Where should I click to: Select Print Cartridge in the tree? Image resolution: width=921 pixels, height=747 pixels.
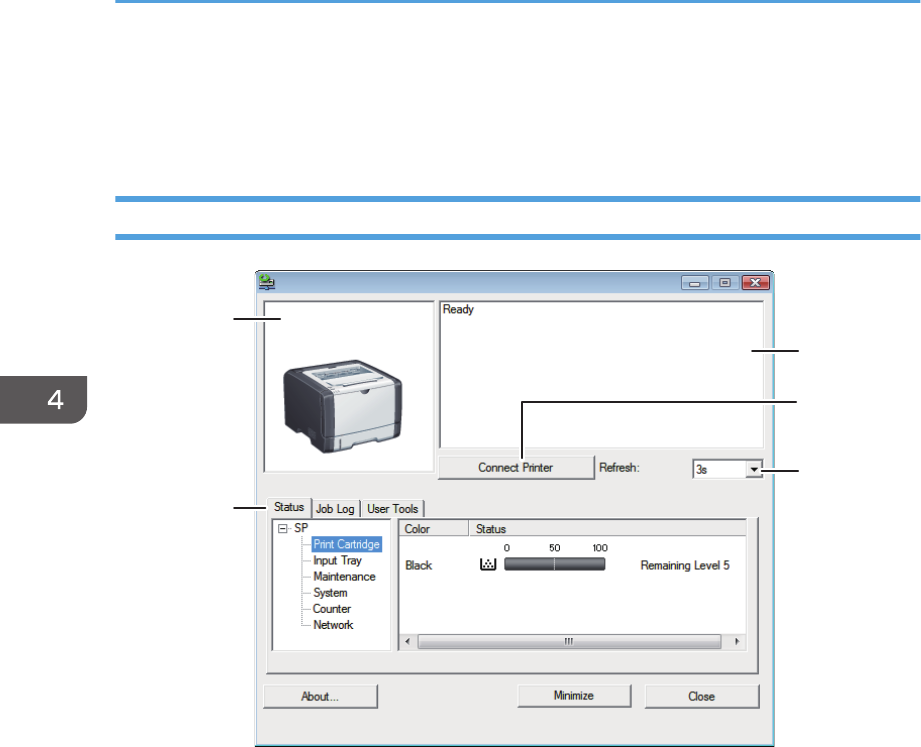(347, 544)
